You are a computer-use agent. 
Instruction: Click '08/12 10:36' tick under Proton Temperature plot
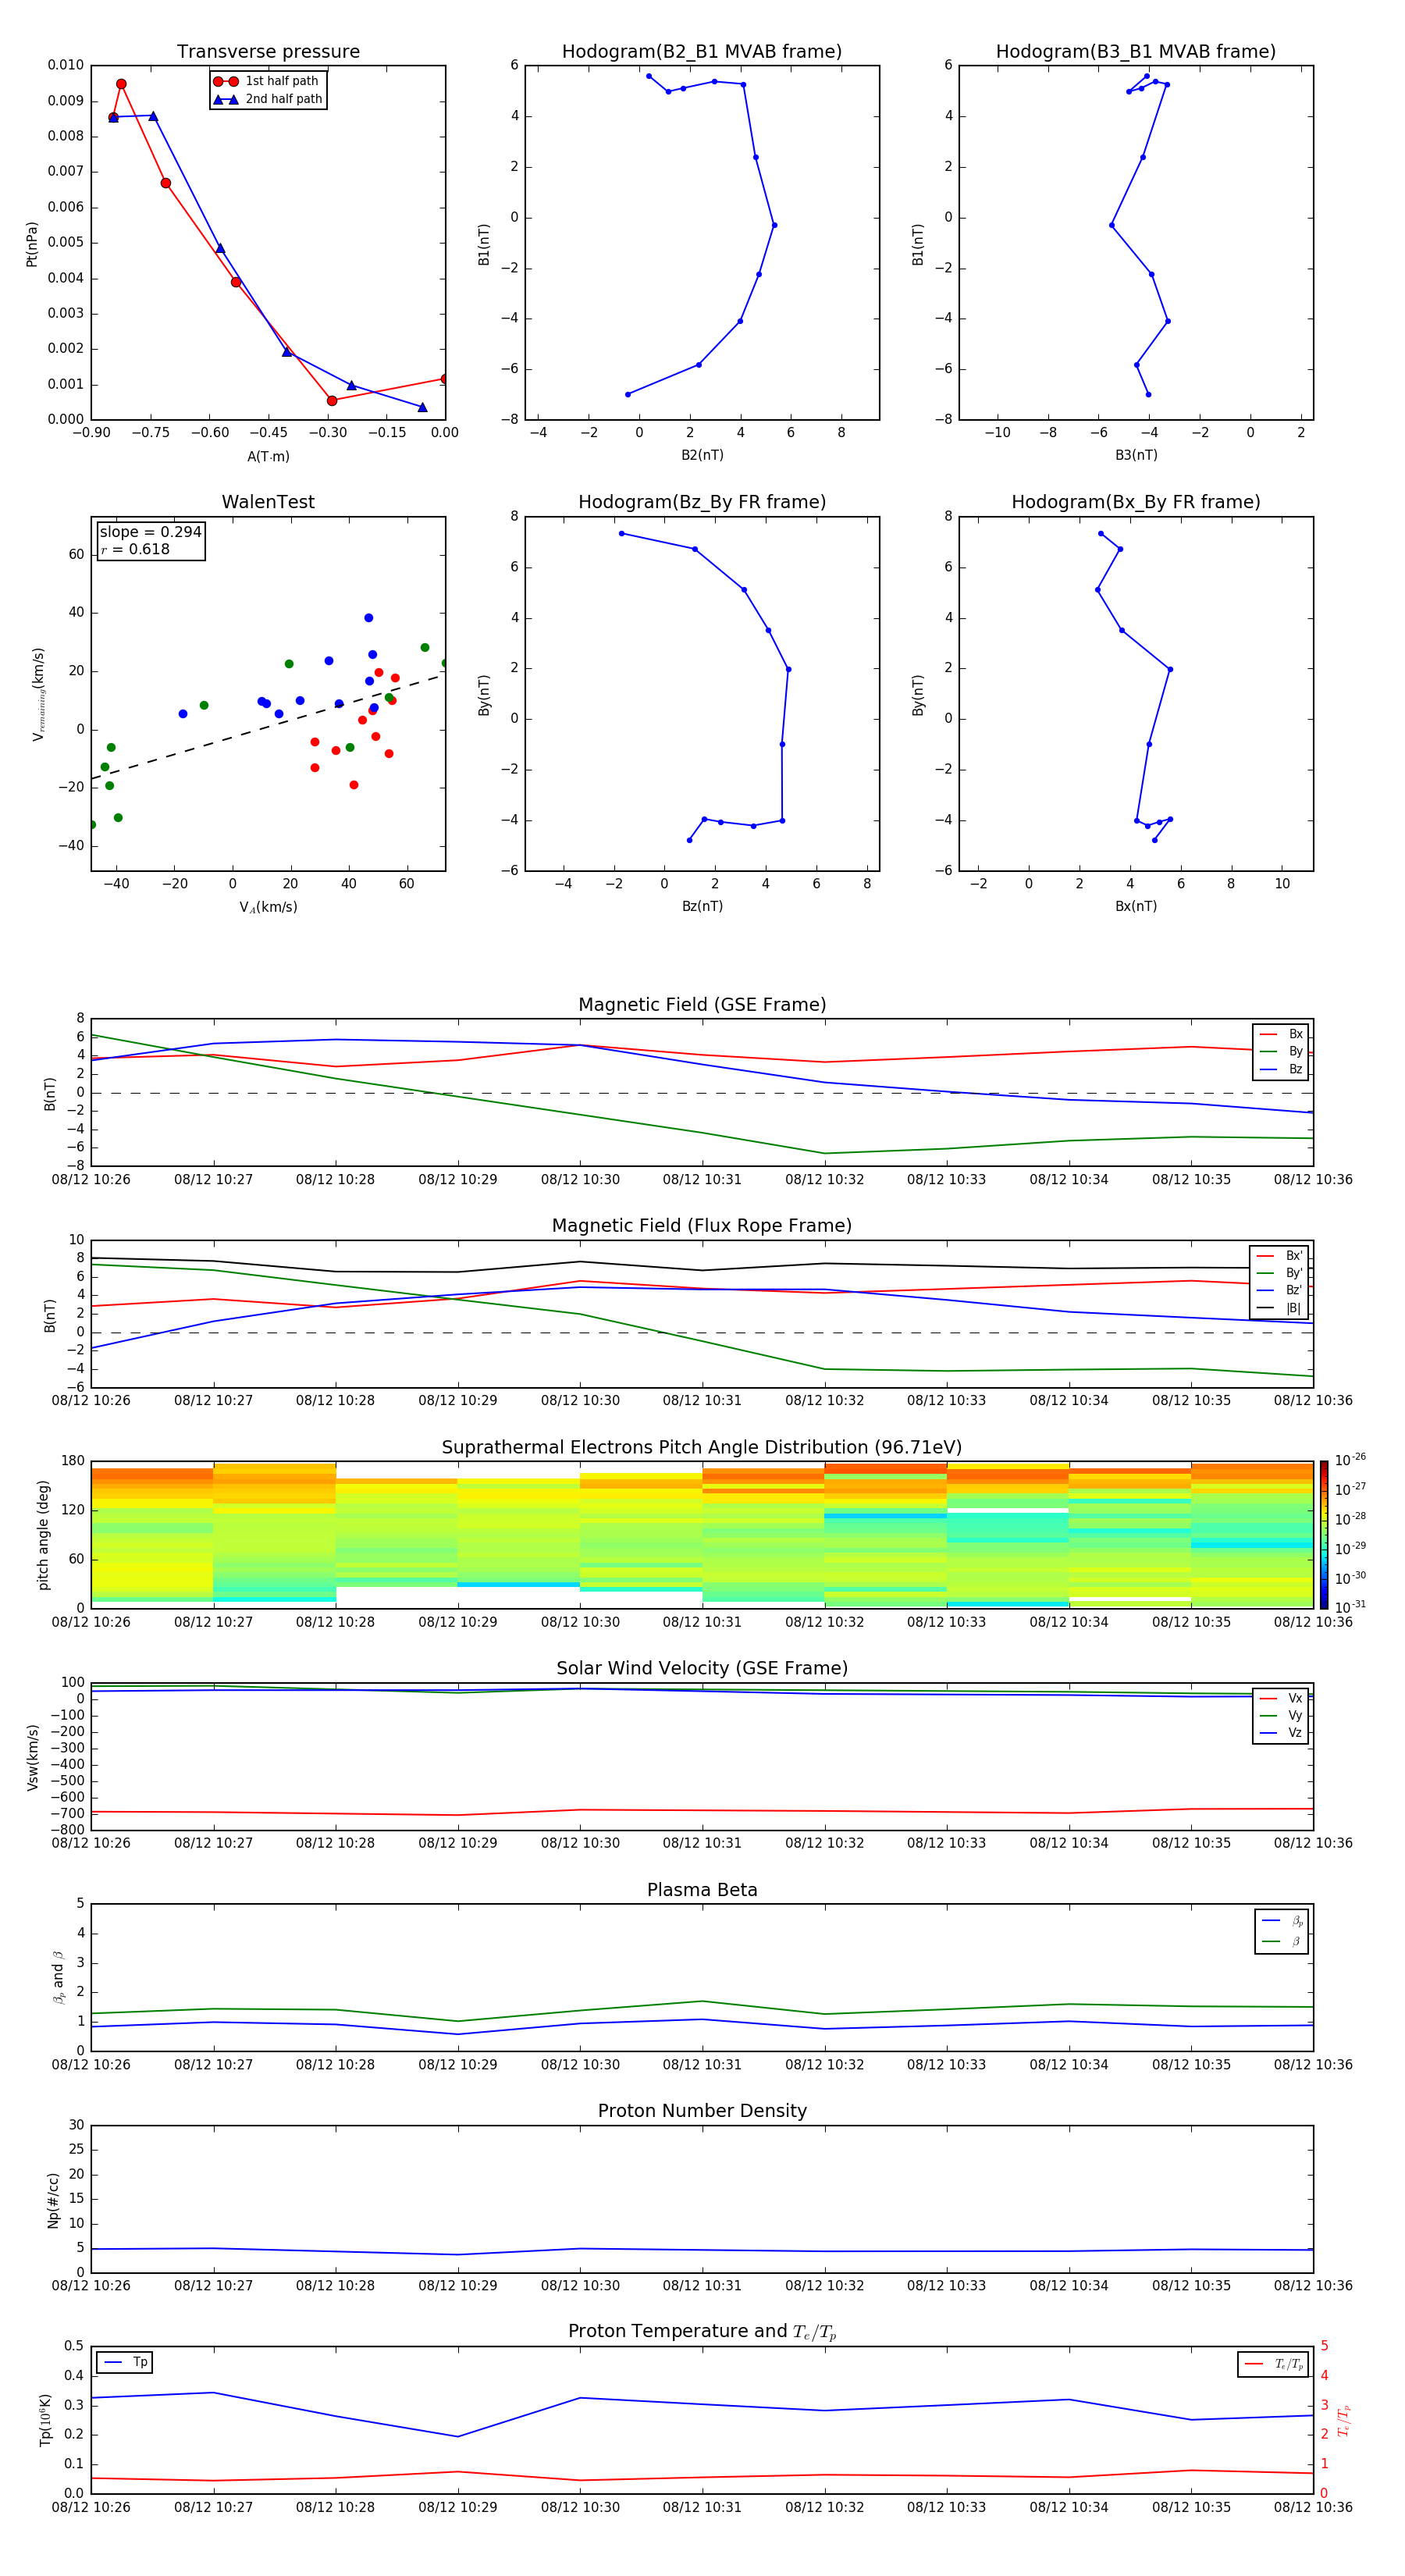pyautogui.click(x=1313, y=2507)
